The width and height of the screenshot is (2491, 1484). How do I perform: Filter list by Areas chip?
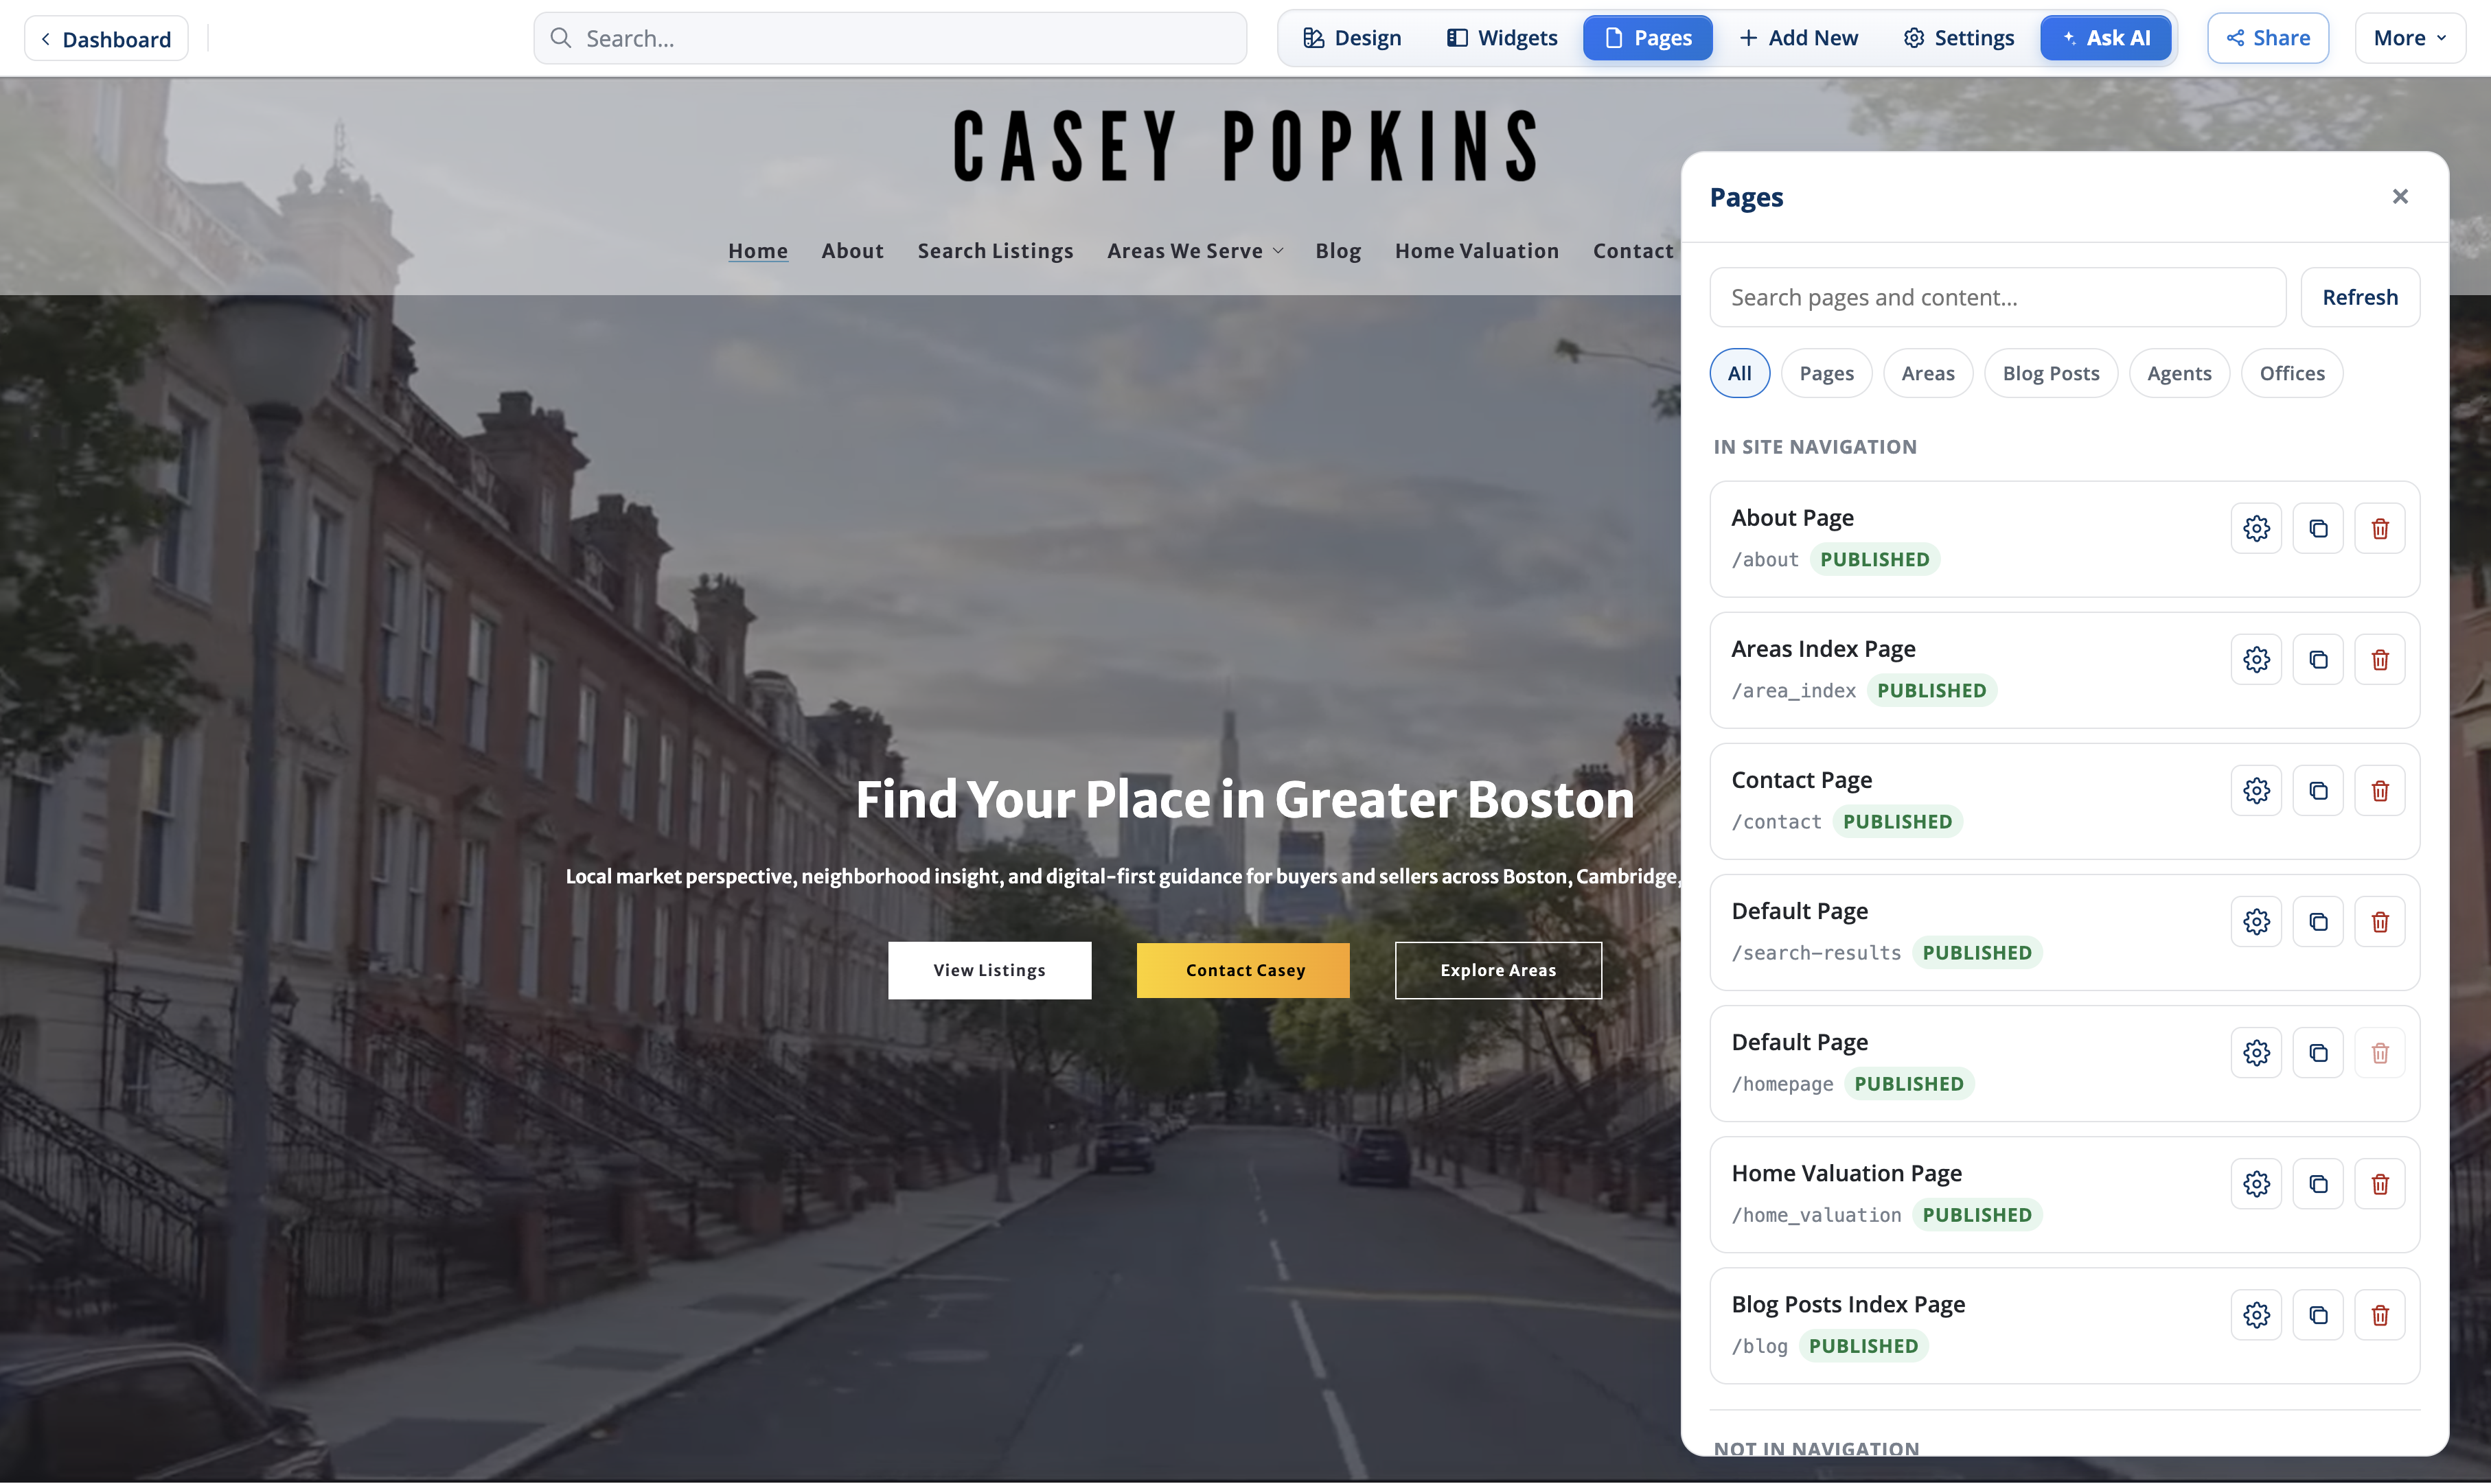[1927, 373]
